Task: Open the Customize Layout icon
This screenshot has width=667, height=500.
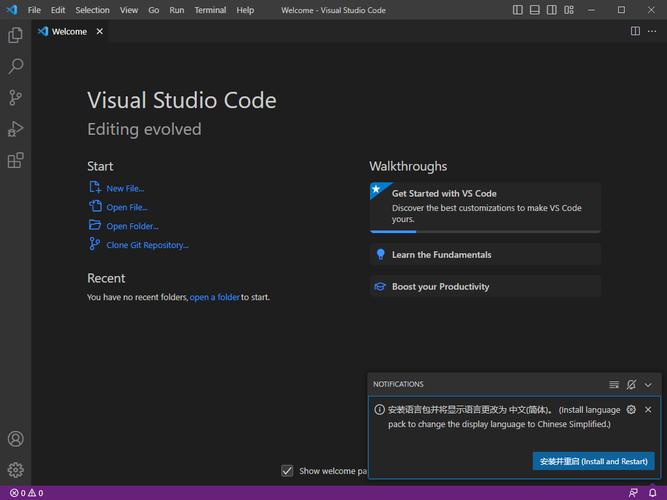Action: 569,10
